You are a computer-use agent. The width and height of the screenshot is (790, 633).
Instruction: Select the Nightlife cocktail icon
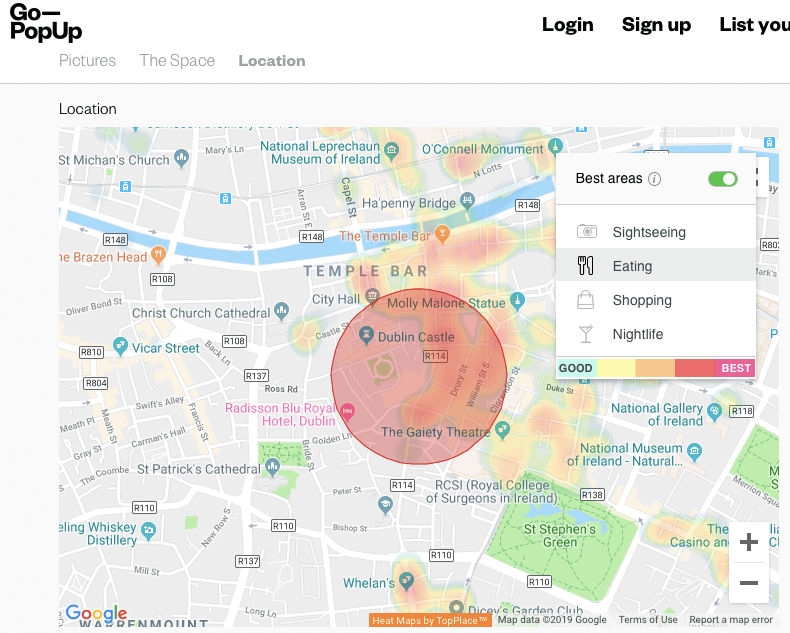coord(585,334)
